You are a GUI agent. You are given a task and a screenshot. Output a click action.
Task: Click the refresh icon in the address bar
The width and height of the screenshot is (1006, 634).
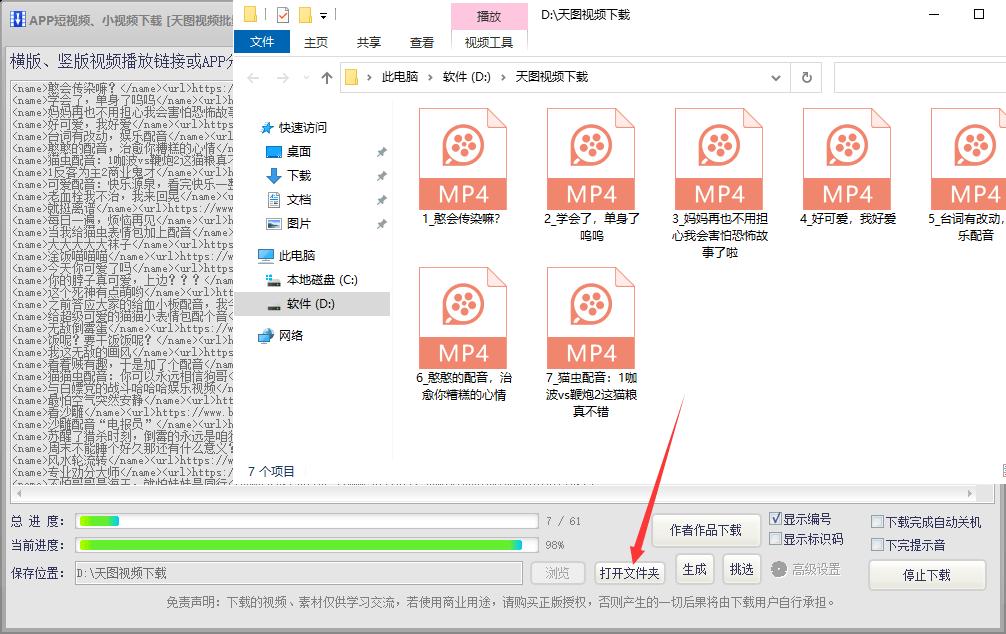point(806,77)
